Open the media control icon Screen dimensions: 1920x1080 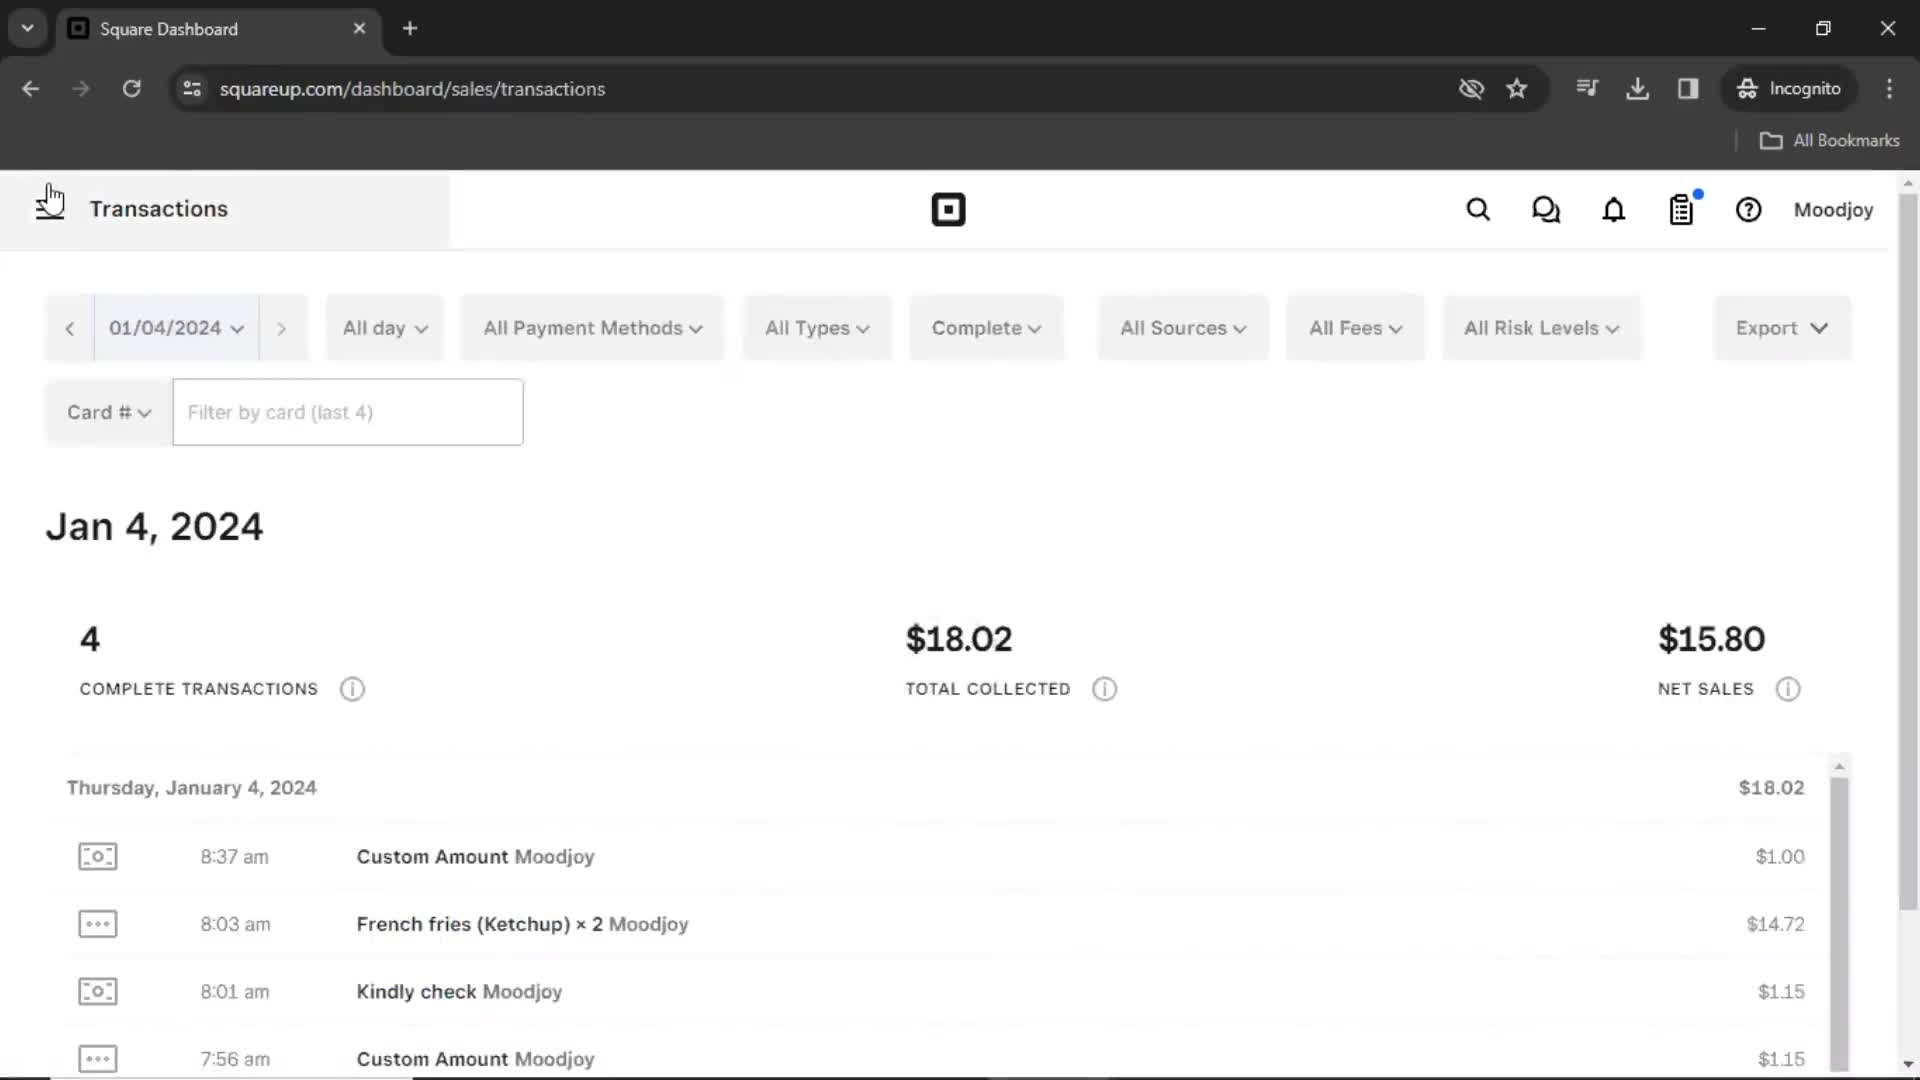pos(1587,89)
